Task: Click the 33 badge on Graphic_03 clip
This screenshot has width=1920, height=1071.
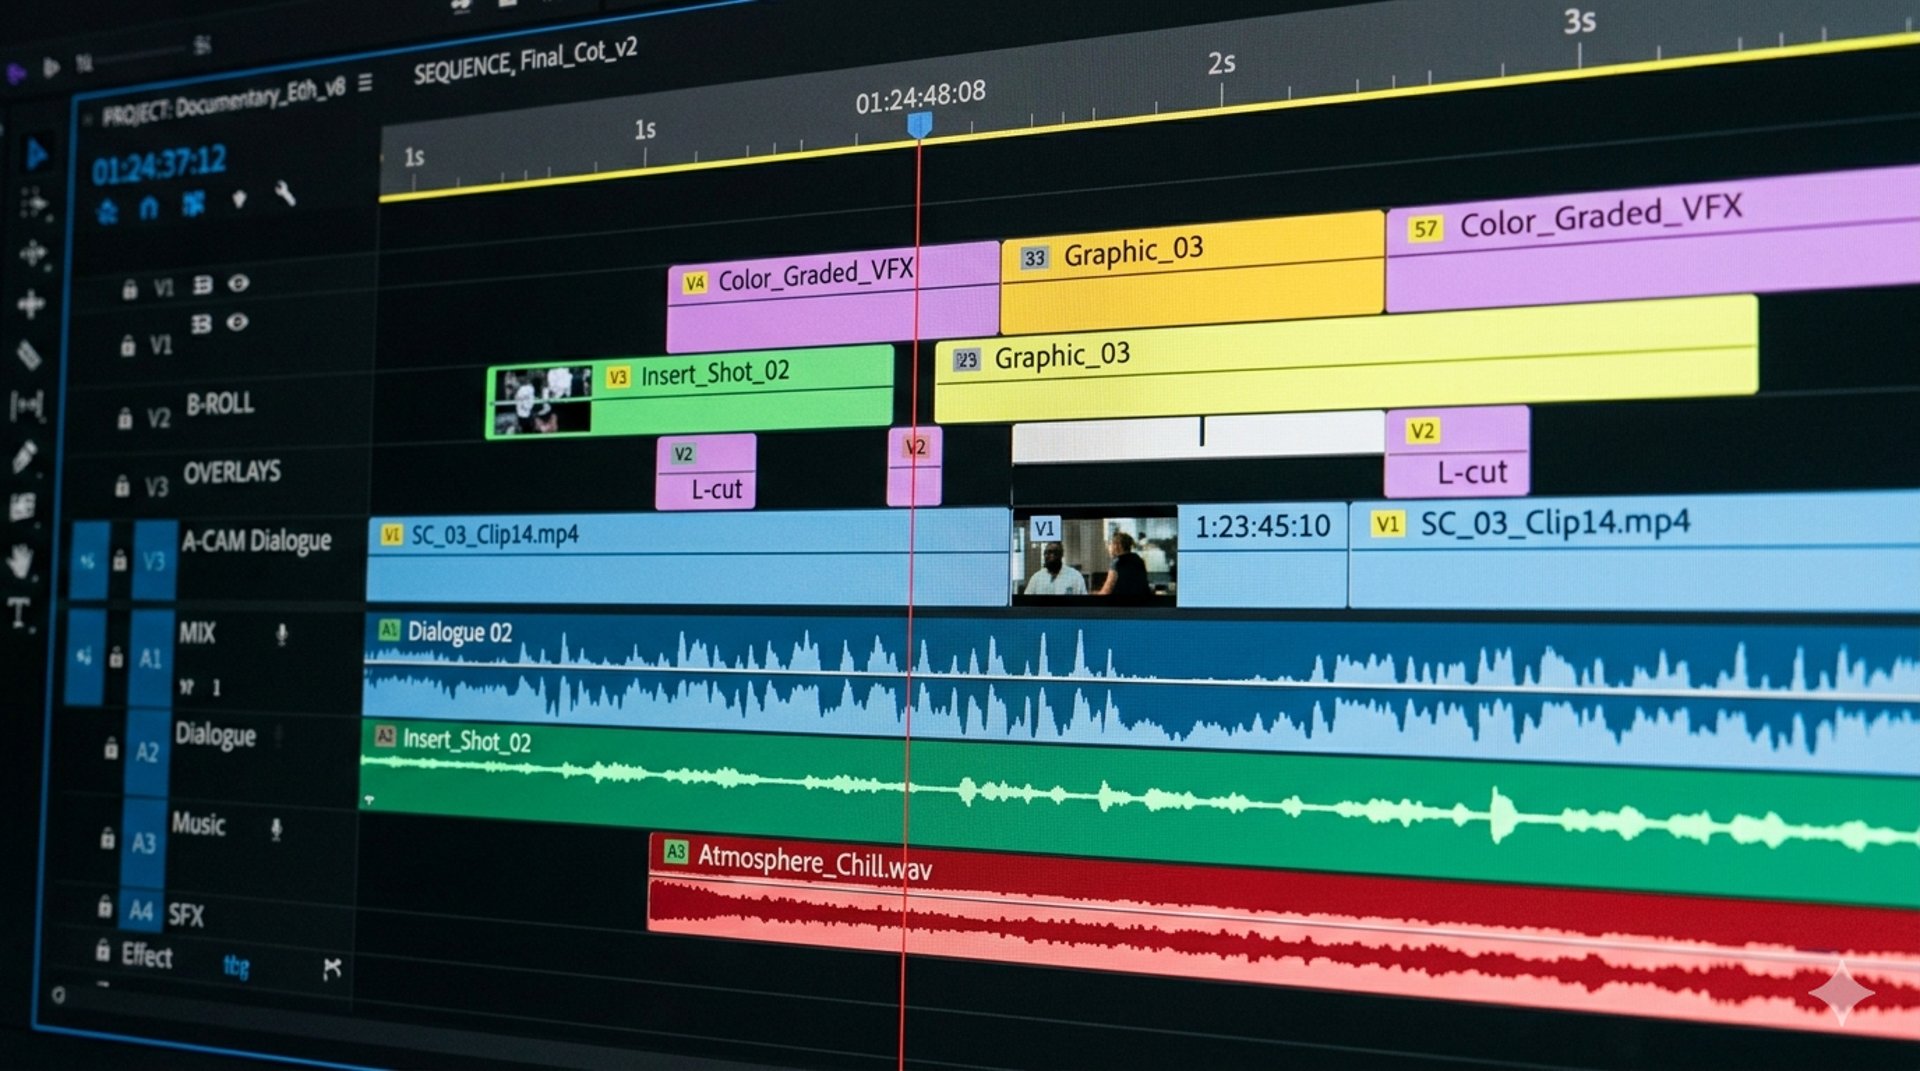Action: coord(1034,258)
